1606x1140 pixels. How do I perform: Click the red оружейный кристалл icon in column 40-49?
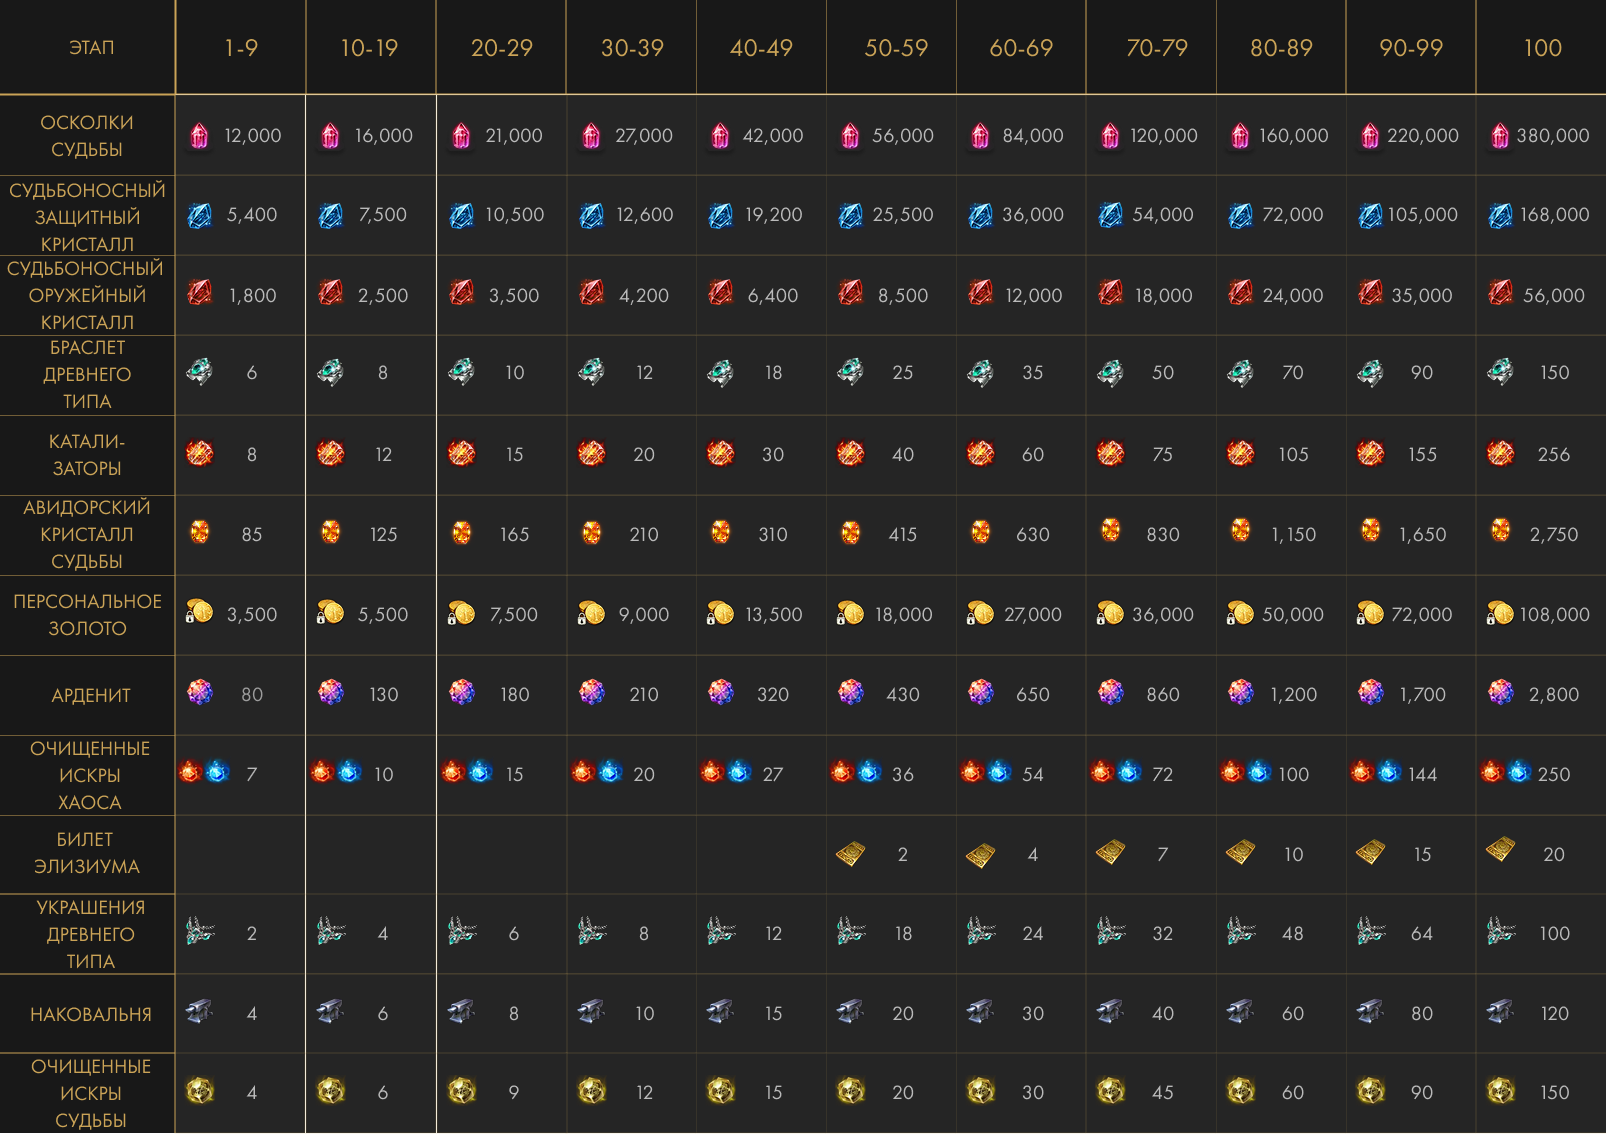(x=721, y=293)
